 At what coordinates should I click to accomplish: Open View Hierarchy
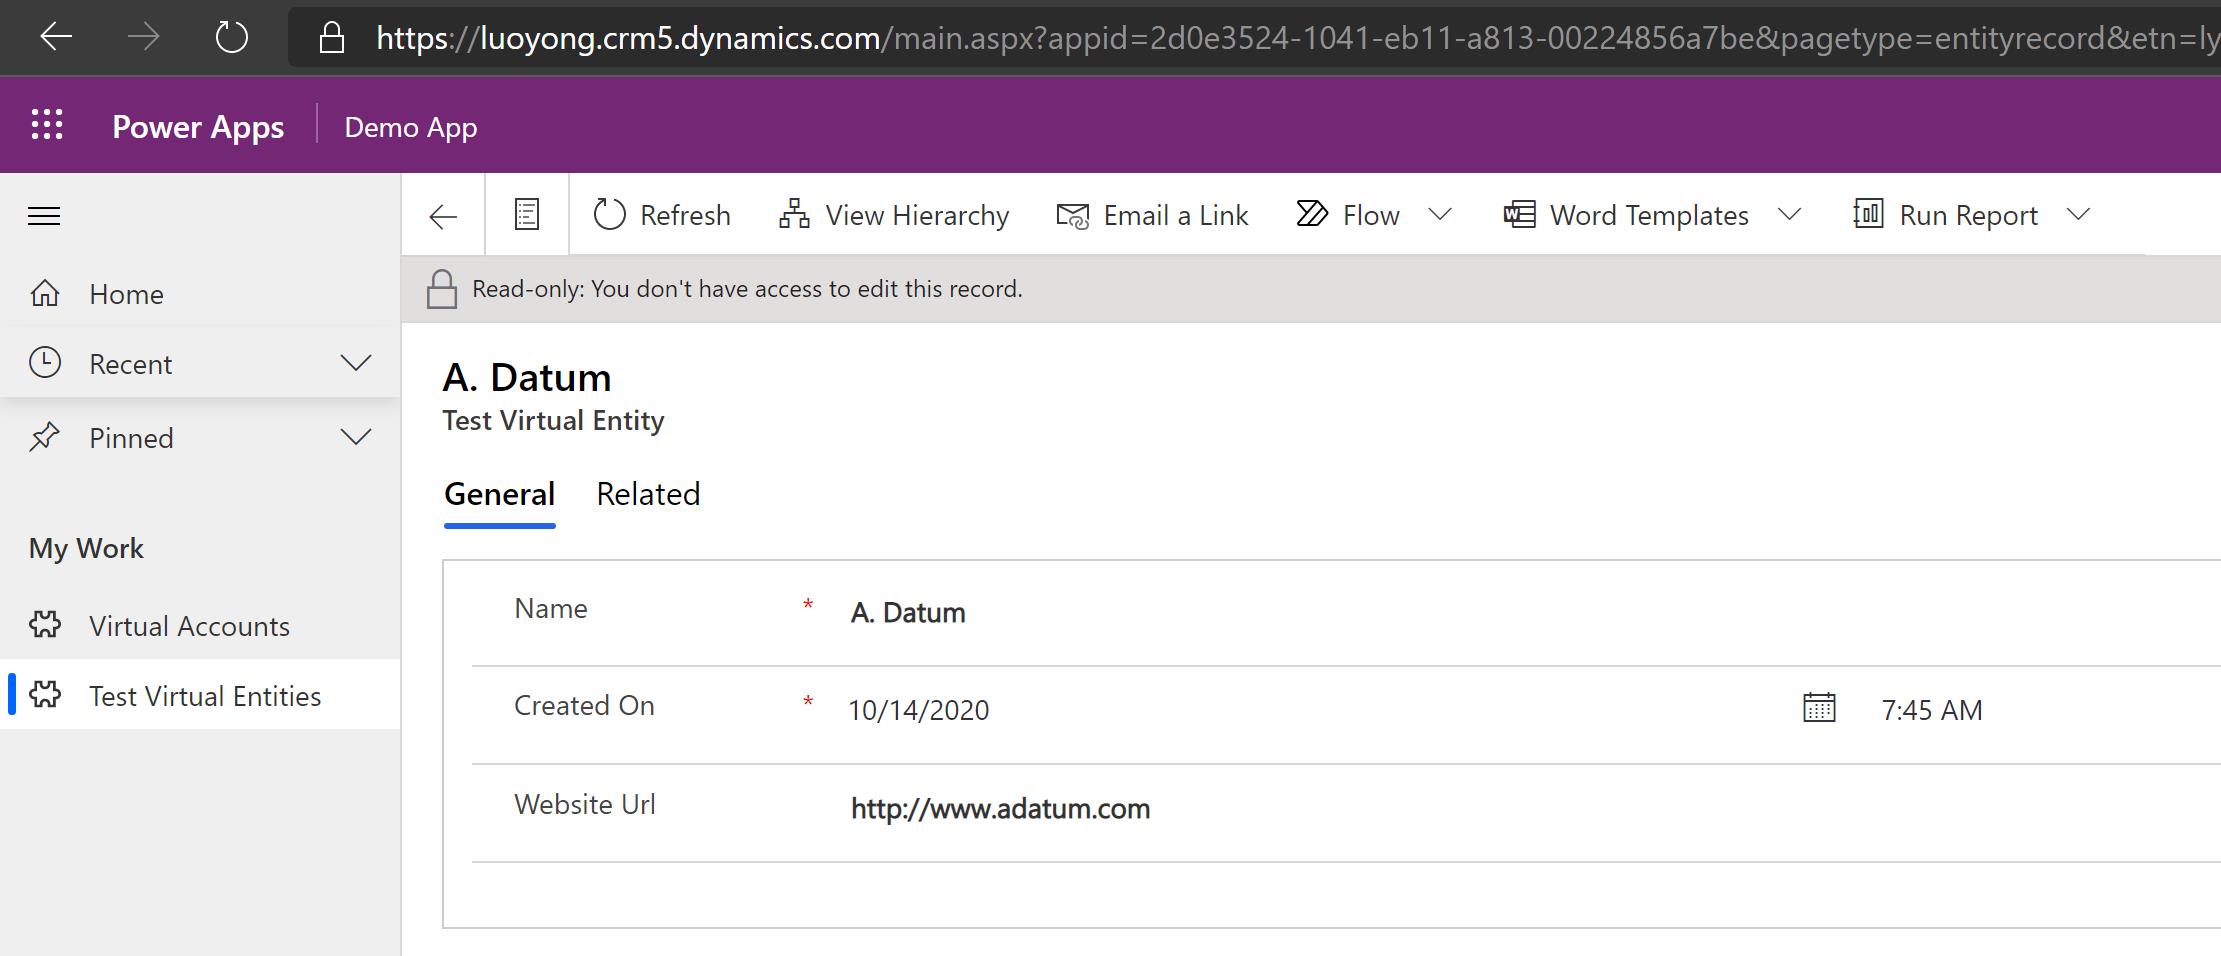(x=894, y=215)
